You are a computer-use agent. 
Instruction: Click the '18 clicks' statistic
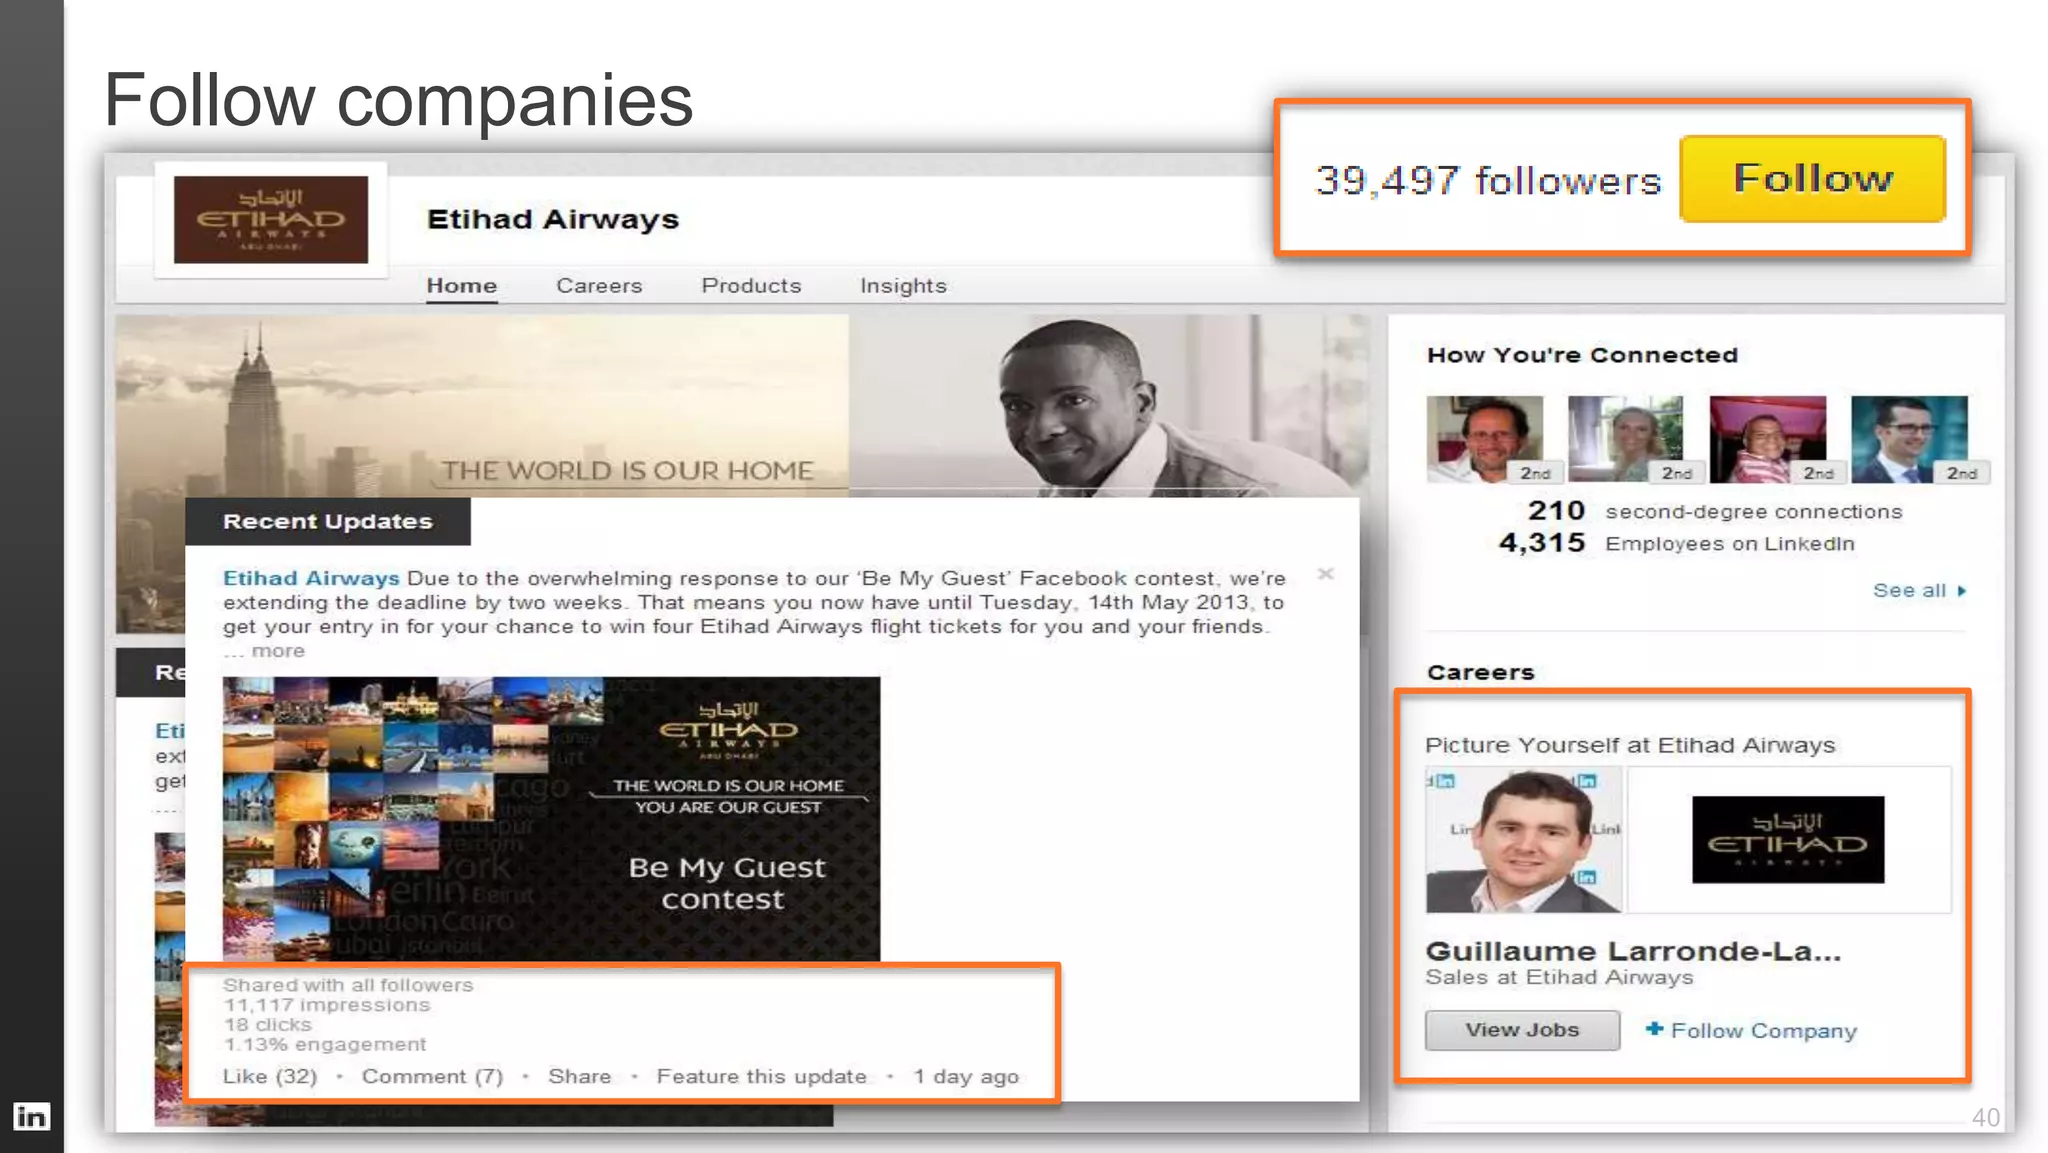[267, 1025]
